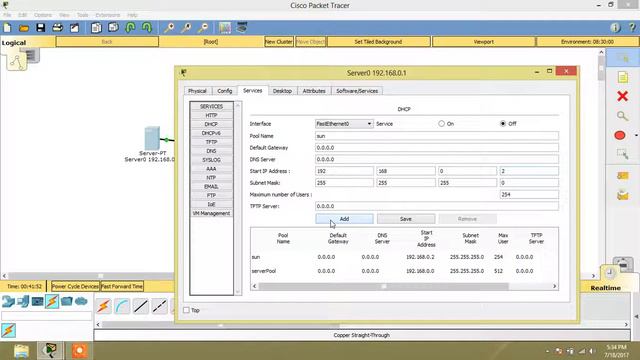Switch to the Physical tab
Image resolution: width=640 pixels, height=360 pixels.
point(197,91)
